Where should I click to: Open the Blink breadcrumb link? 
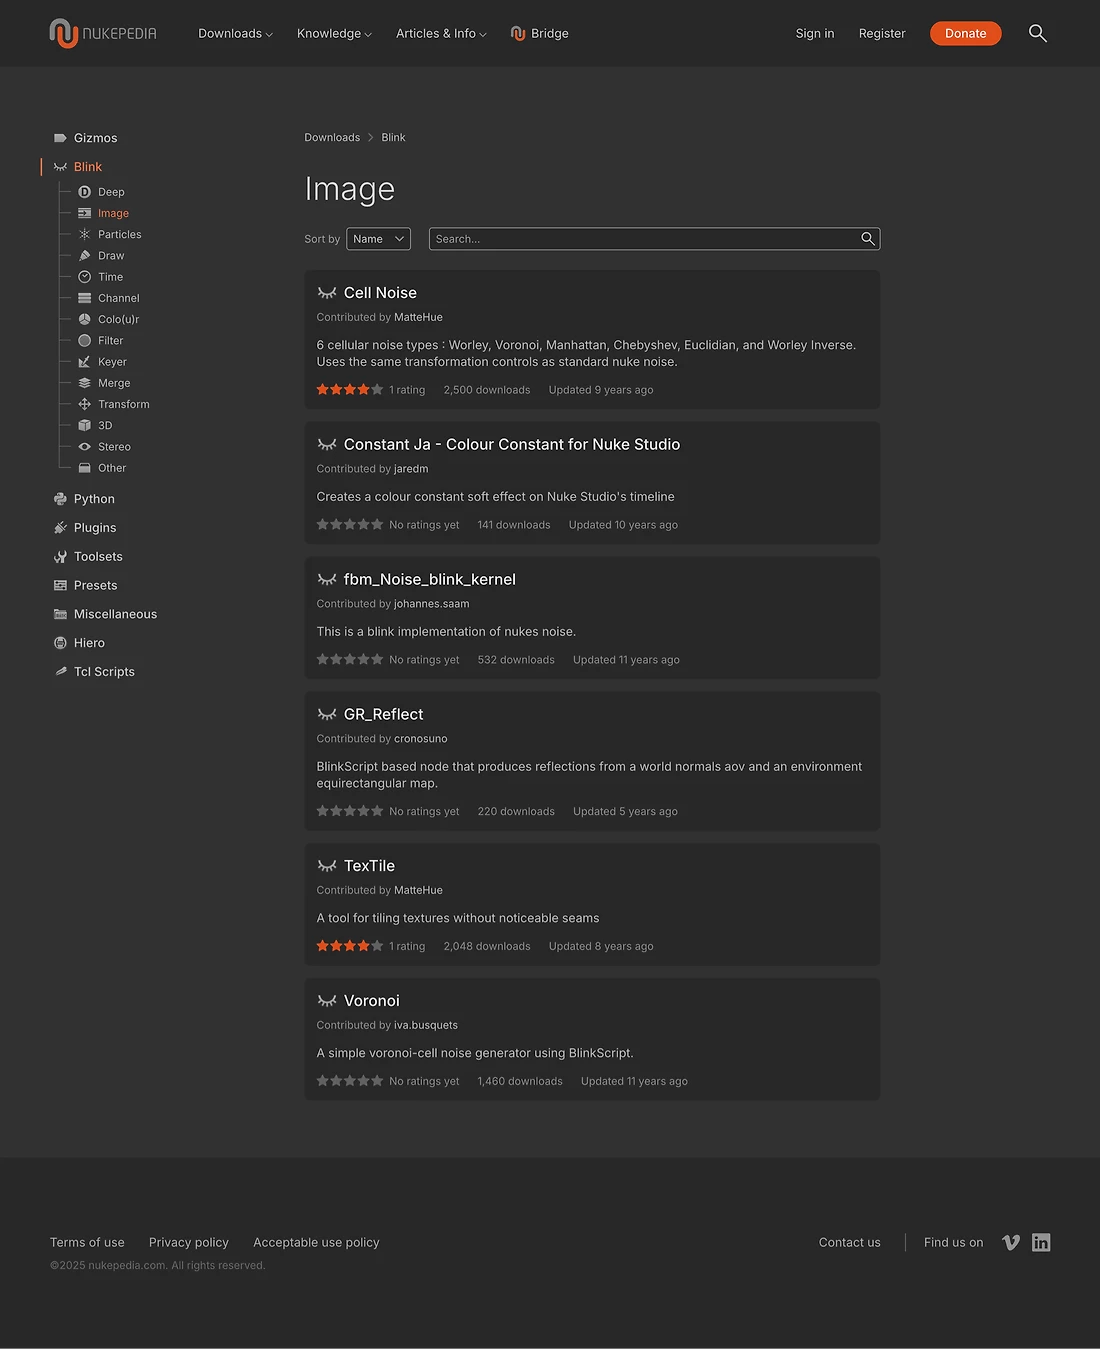coord(393,137)
